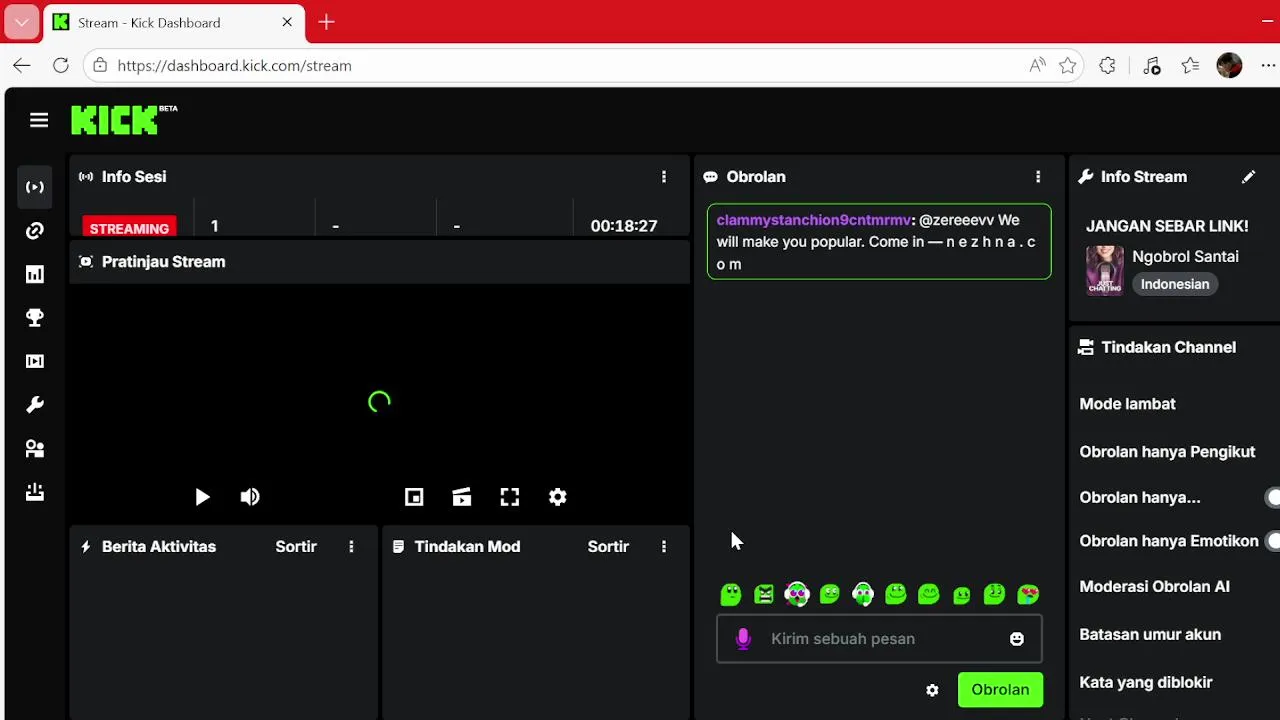The image size is (1280, 720).
Task: Open the community users sidebar icon
Action: 35,448
